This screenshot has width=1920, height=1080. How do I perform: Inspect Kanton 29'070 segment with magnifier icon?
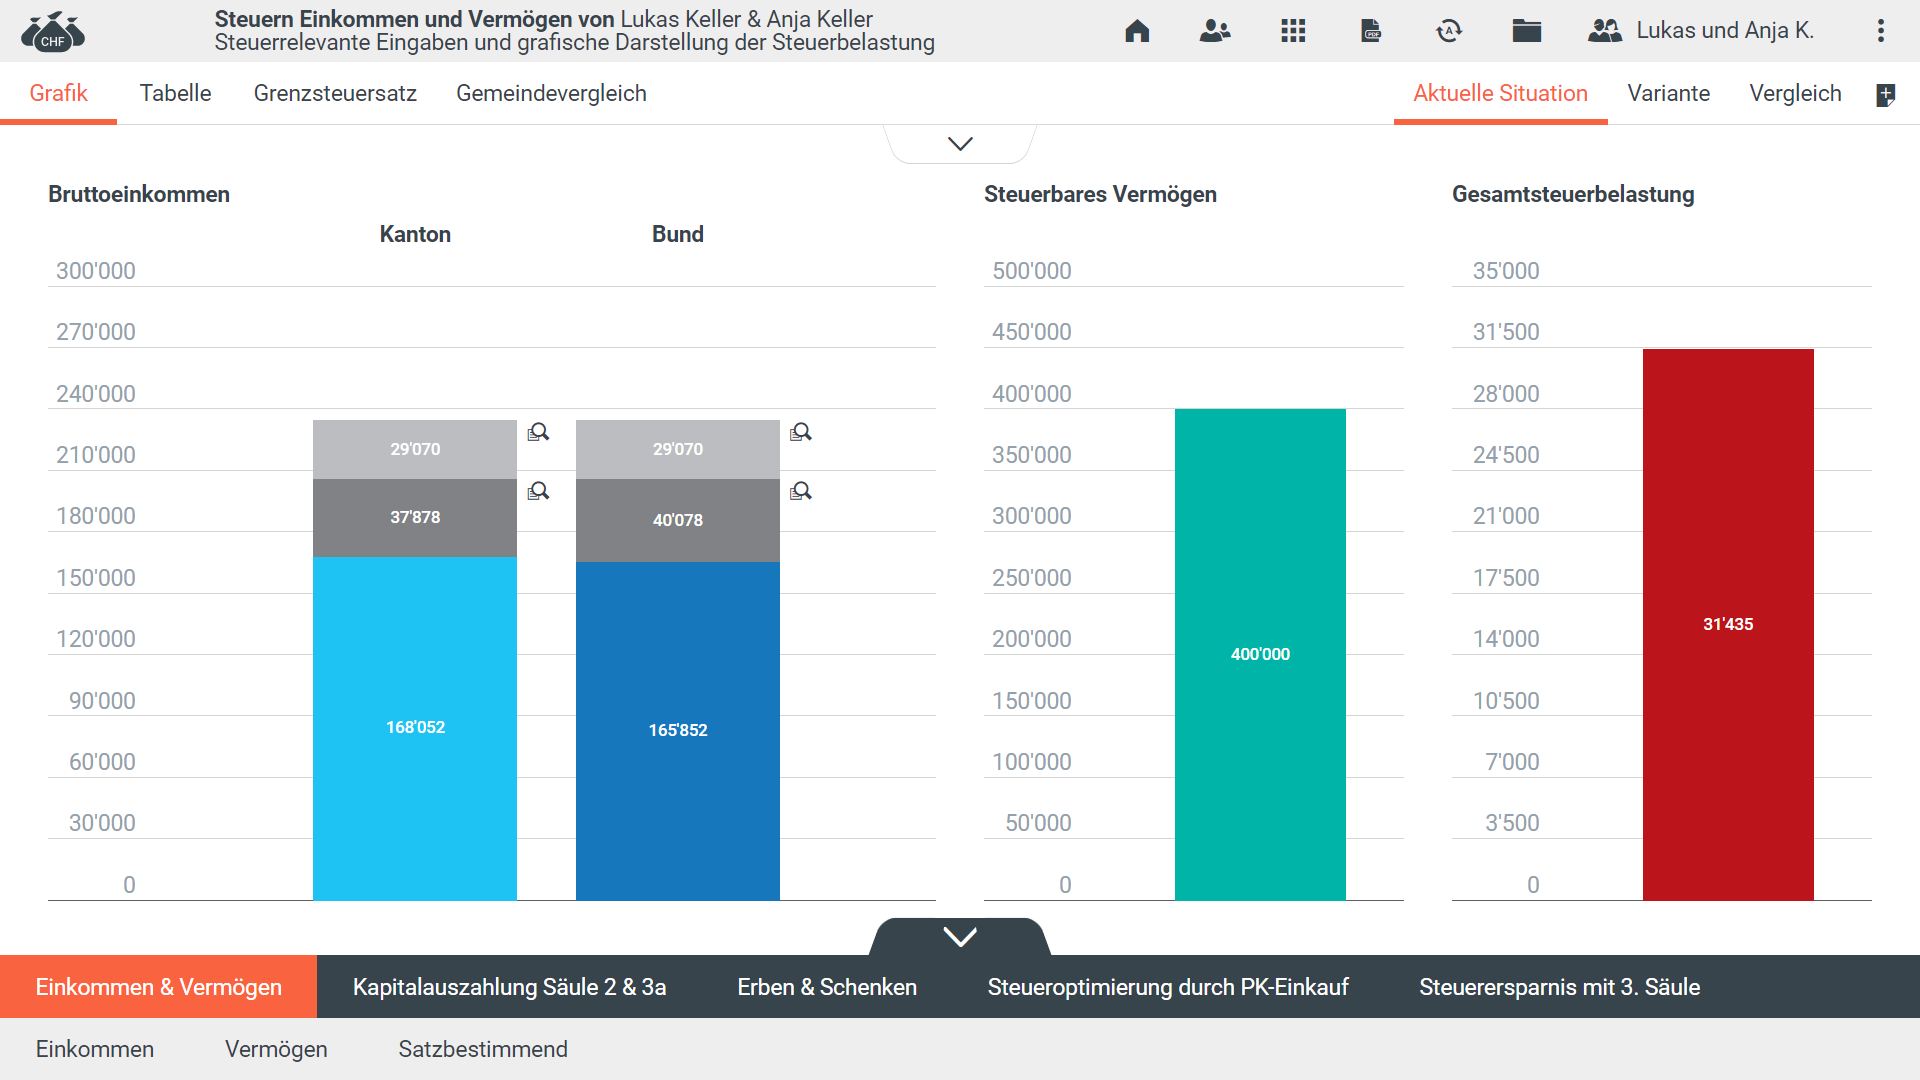(538, 432)
